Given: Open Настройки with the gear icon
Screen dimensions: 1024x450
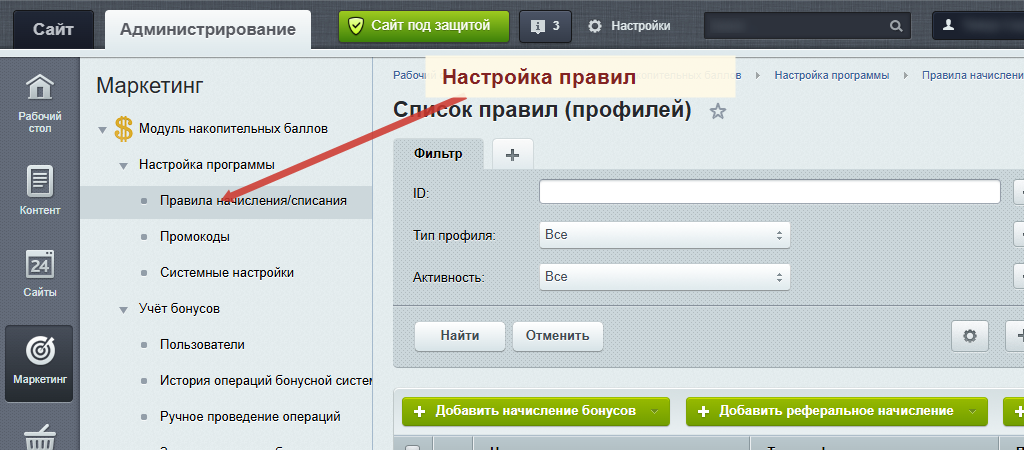Looking at the screenshot, I should coord(629,26).
